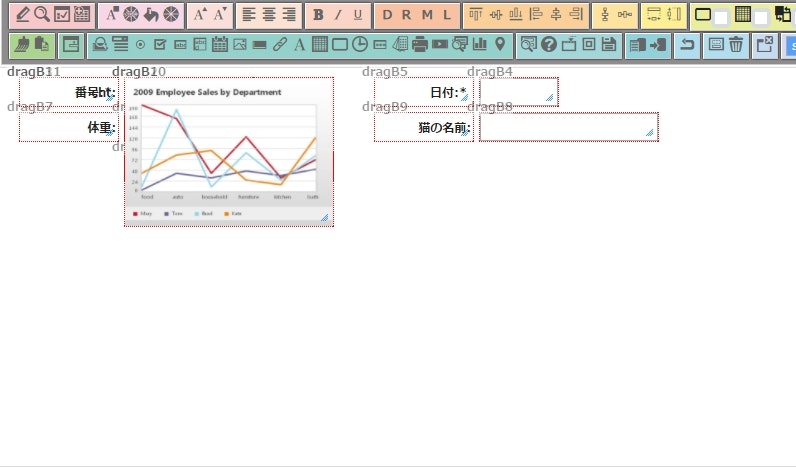The image size is (796, 467).
Task: Align selected elements to left edge
Action: [x=536, y=15]
